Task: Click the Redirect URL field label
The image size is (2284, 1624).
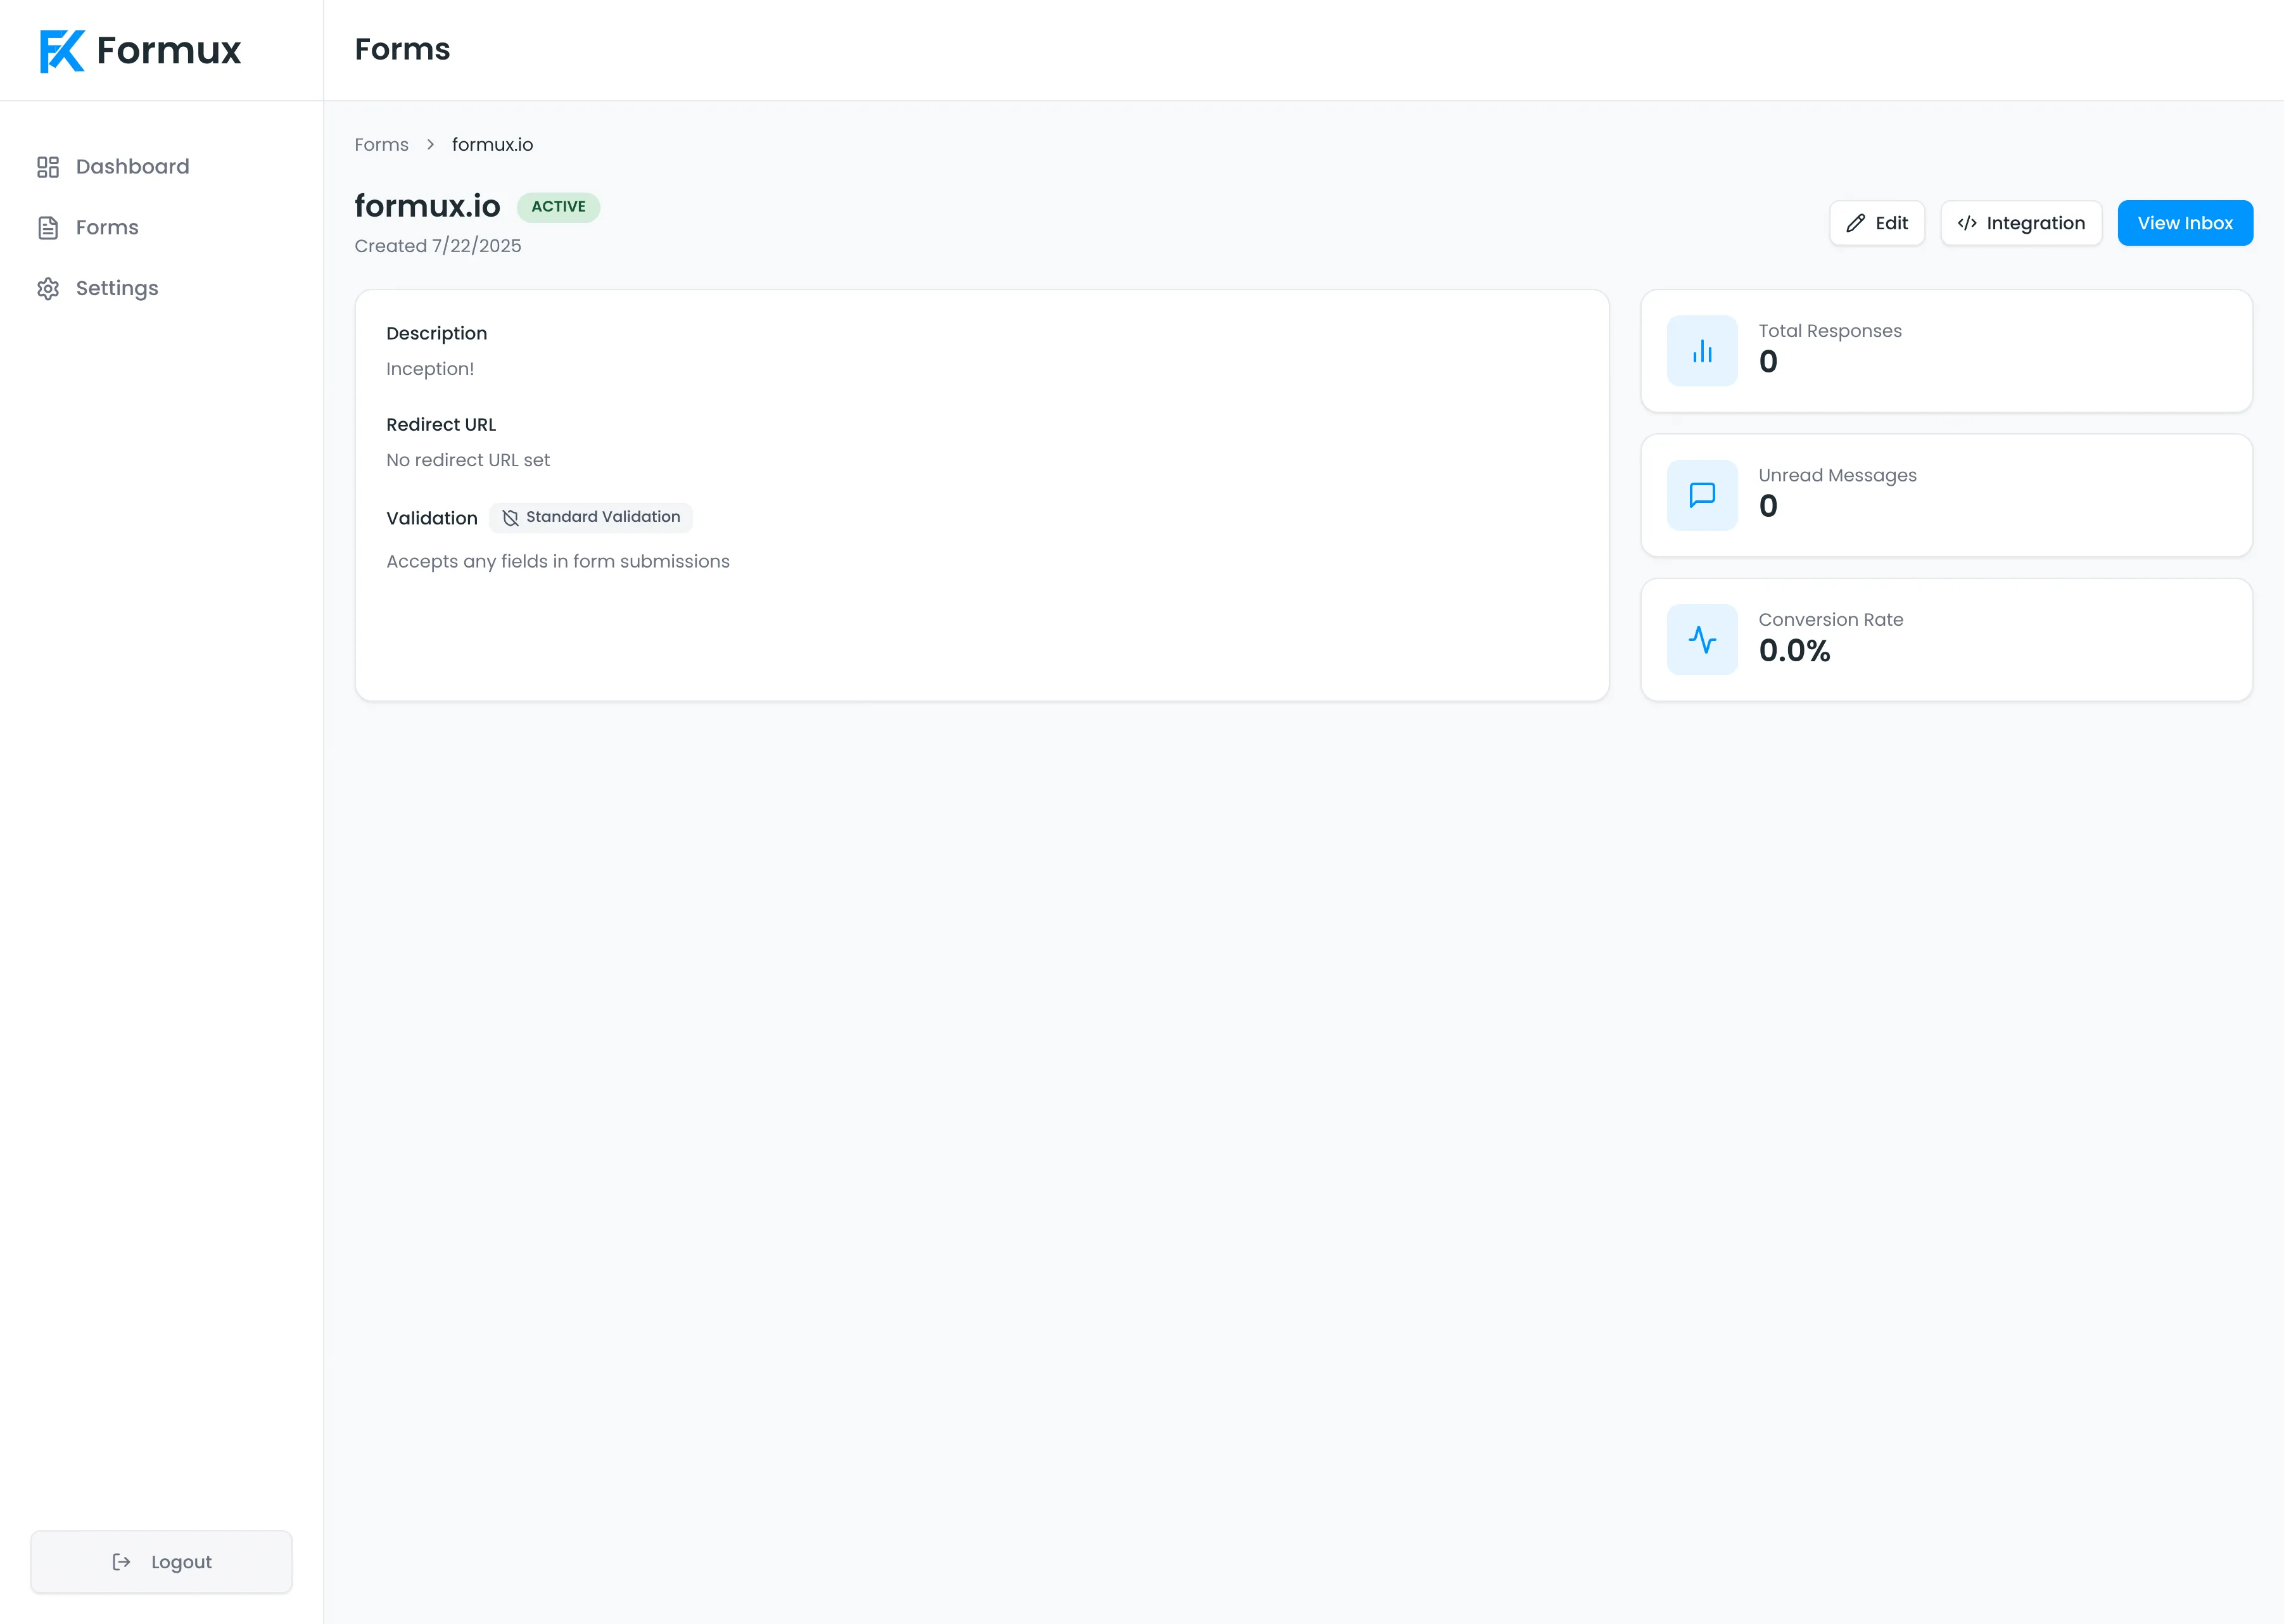Action: (x=441, y=425)
